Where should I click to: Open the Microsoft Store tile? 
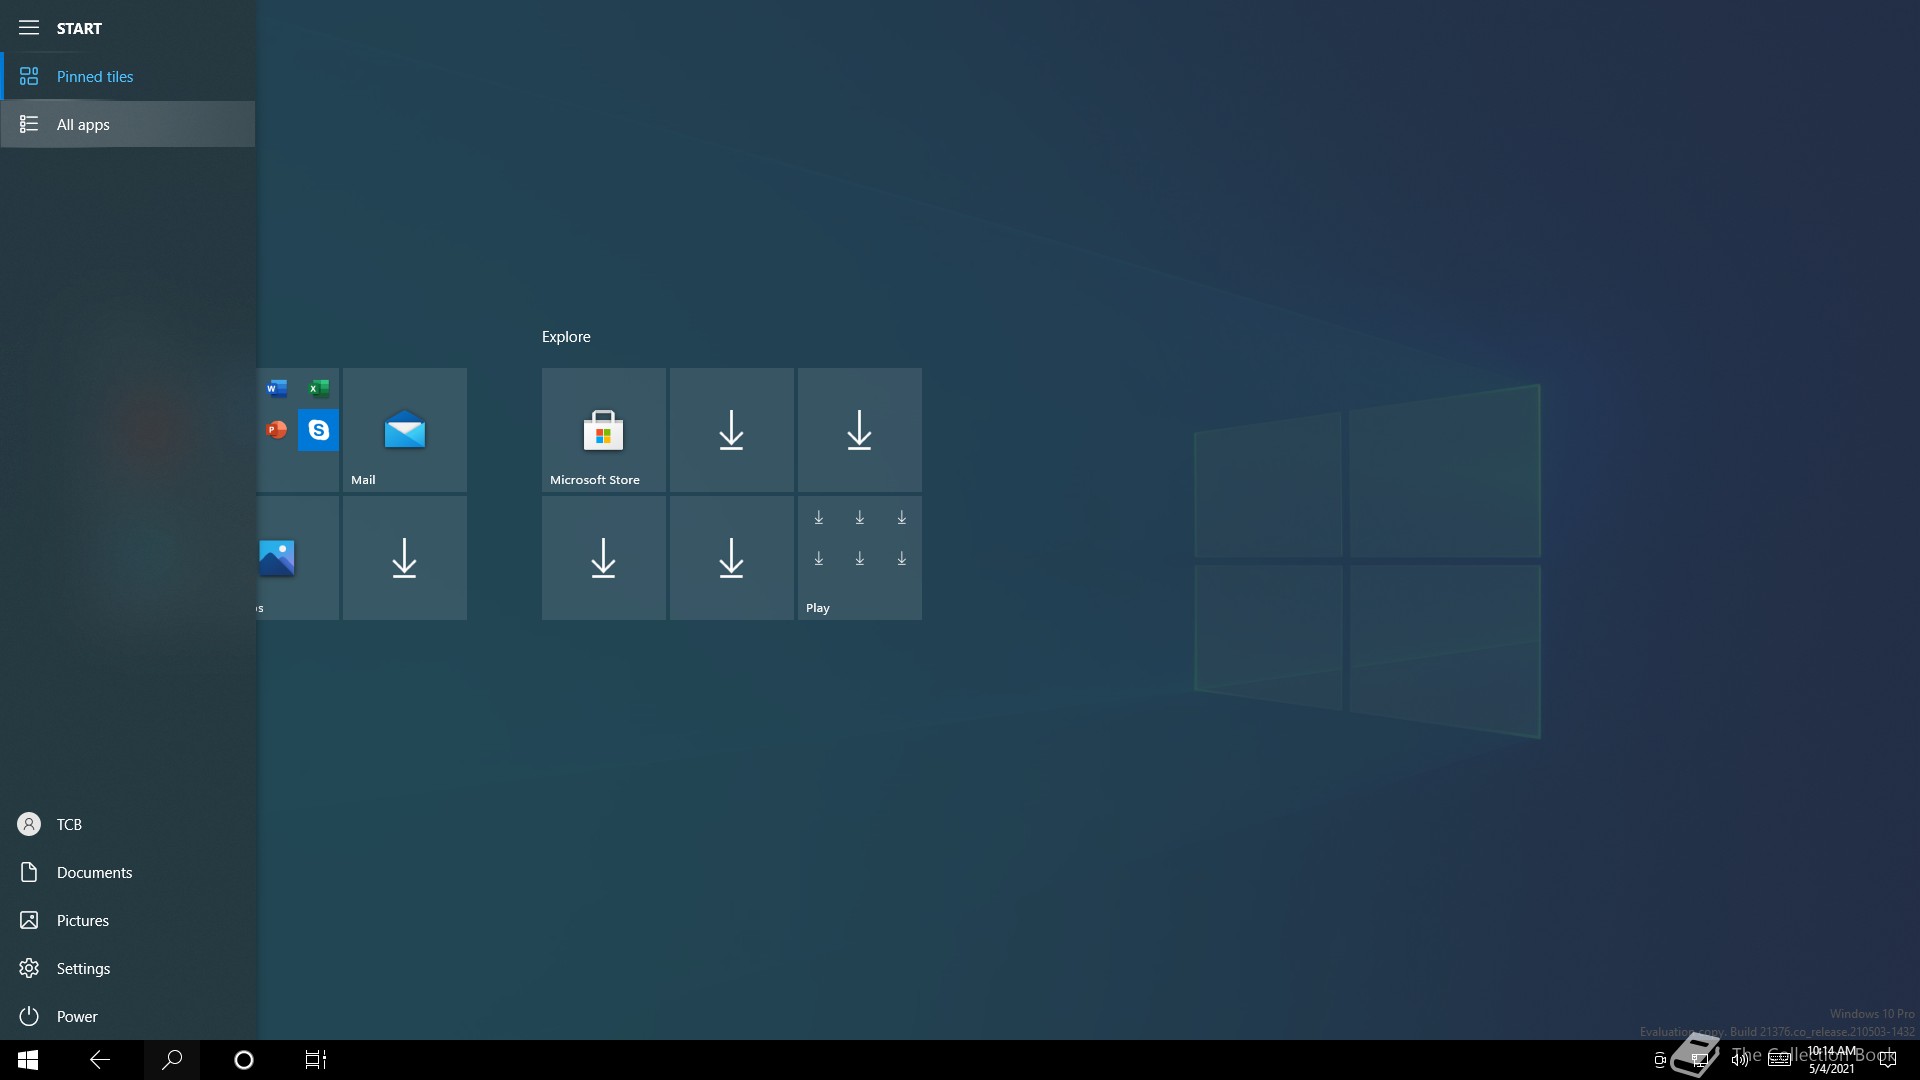click(x=604, y=430)
